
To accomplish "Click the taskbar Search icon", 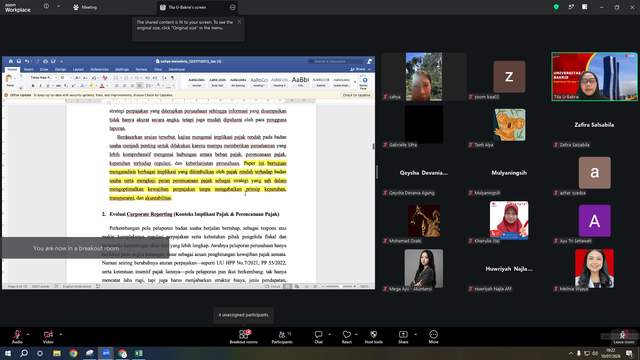I will [24, 353].
